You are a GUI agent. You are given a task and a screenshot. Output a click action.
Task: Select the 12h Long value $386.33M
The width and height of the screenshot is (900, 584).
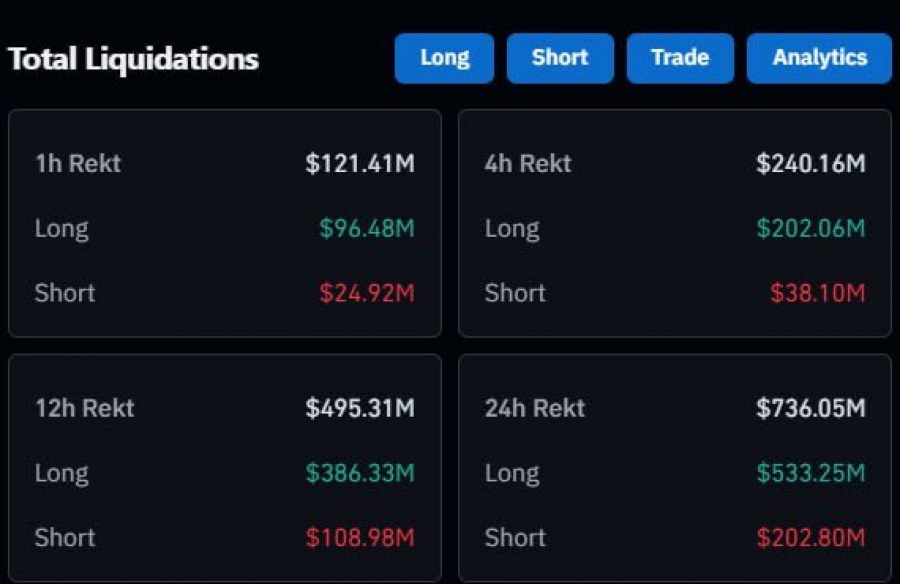(x=360, y=473)
